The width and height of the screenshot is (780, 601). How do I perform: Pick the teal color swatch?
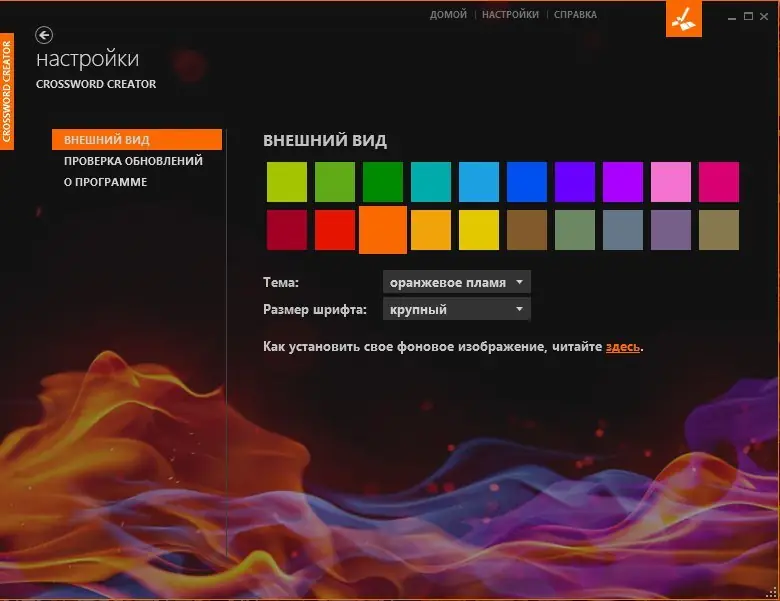[431, 182]
